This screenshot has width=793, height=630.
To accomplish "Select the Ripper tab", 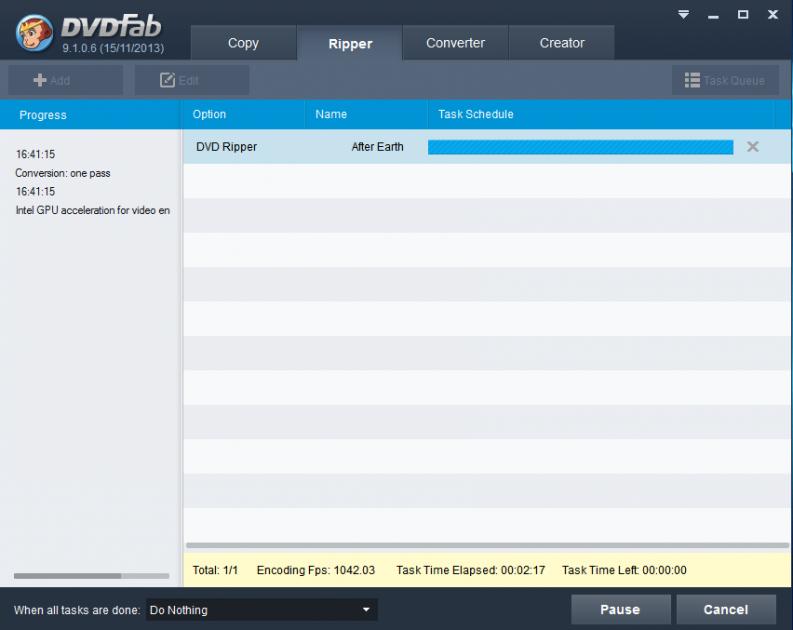I will (x=350, y=44).
